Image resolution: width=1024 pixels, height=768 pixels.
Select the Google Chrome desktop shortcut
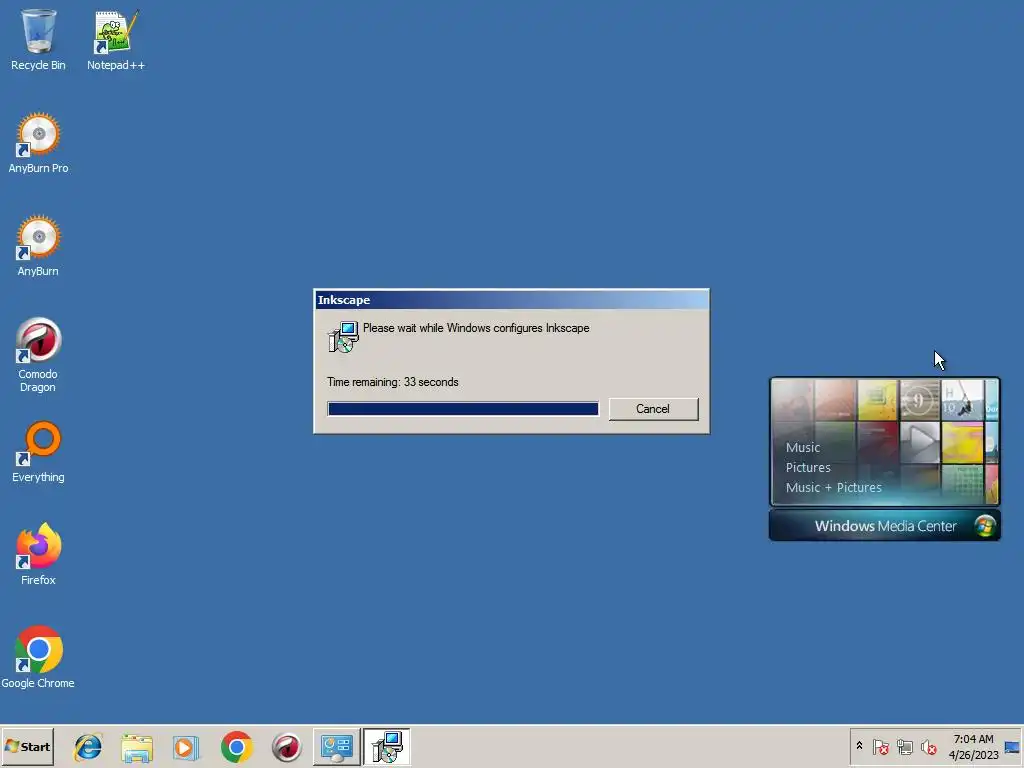38,658
